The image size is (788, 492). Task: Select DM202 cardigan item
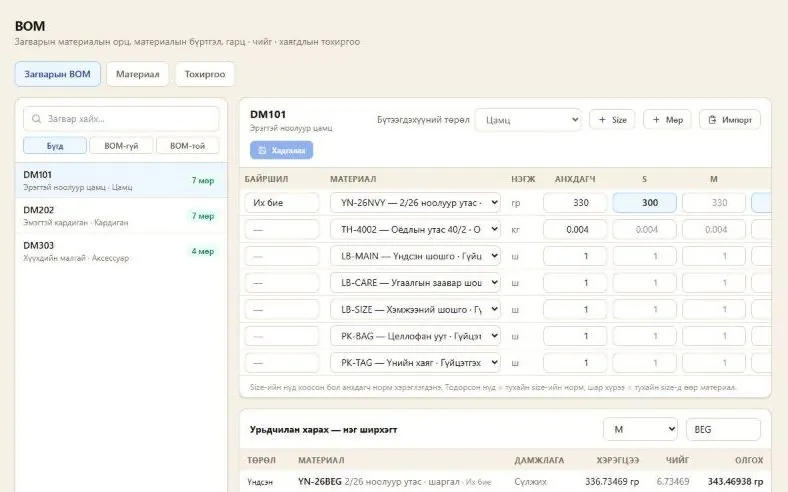(x=121, y=216)
